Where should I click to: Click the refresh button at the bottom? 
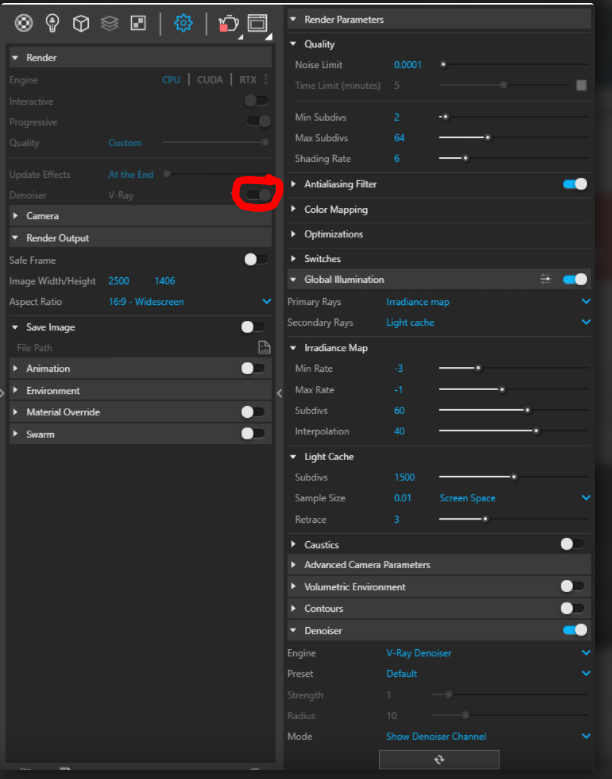(x=441, y=760)
